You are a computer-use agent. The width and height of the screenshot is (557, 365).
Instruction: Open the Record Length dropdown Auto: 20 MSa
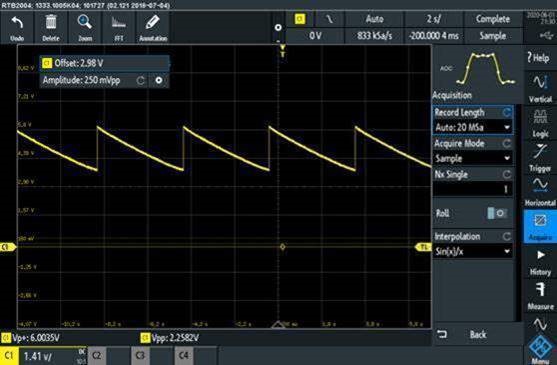pyautogui.click(x=472, y=127)
